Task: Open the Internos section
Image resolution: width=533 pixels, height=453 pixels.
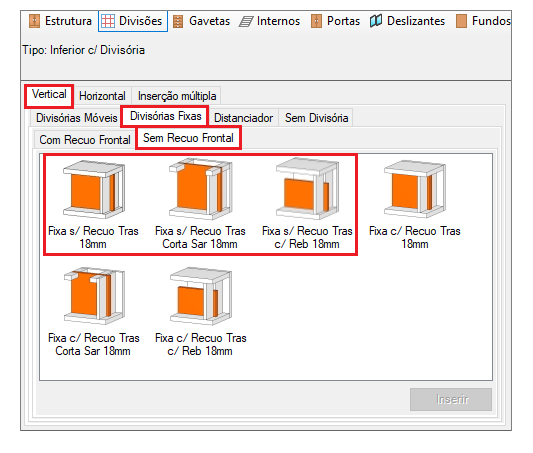Action: pyautogui.click(x=270, y=21)
